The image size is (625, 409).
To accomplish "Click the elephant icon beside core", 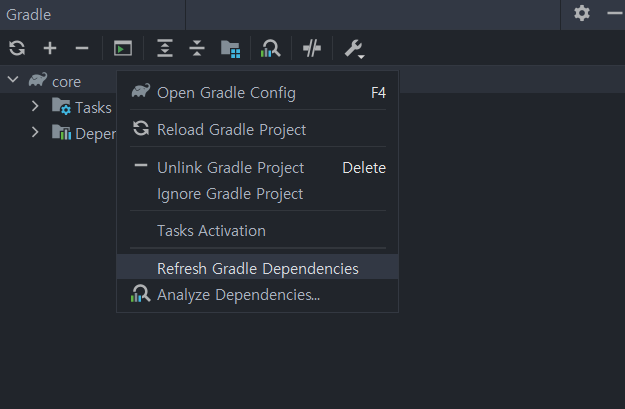I will [x=38, y=79].
